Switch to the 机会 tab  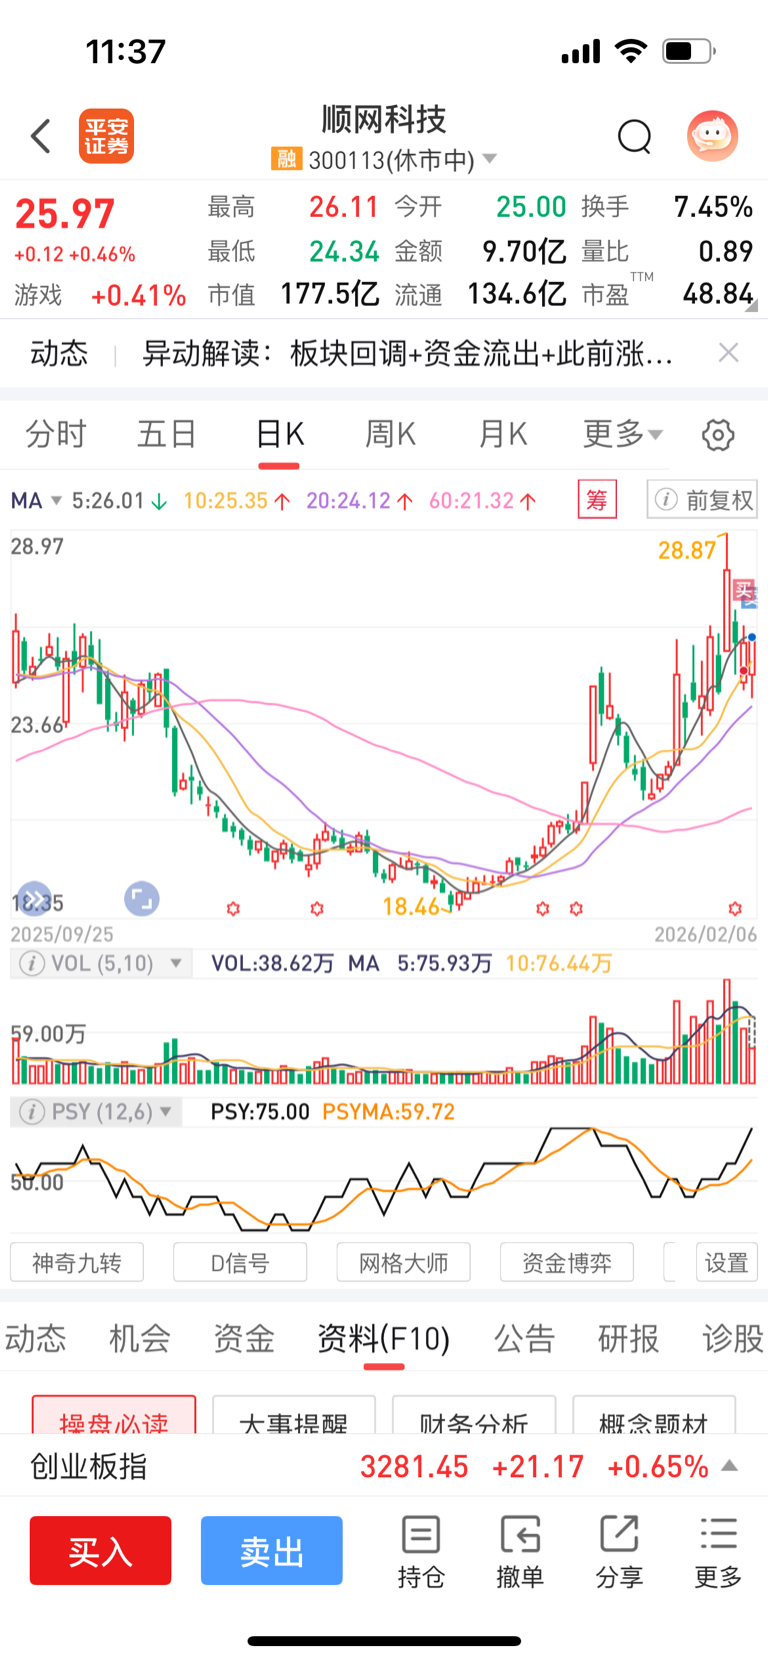[139, 1338]
